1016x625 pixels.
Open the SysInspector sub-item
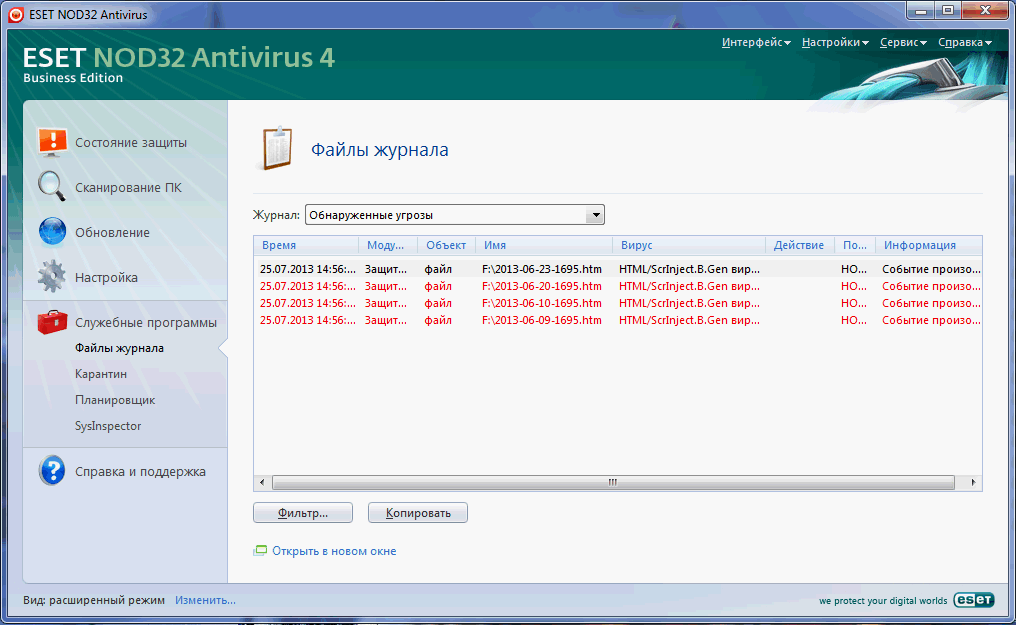108,426
